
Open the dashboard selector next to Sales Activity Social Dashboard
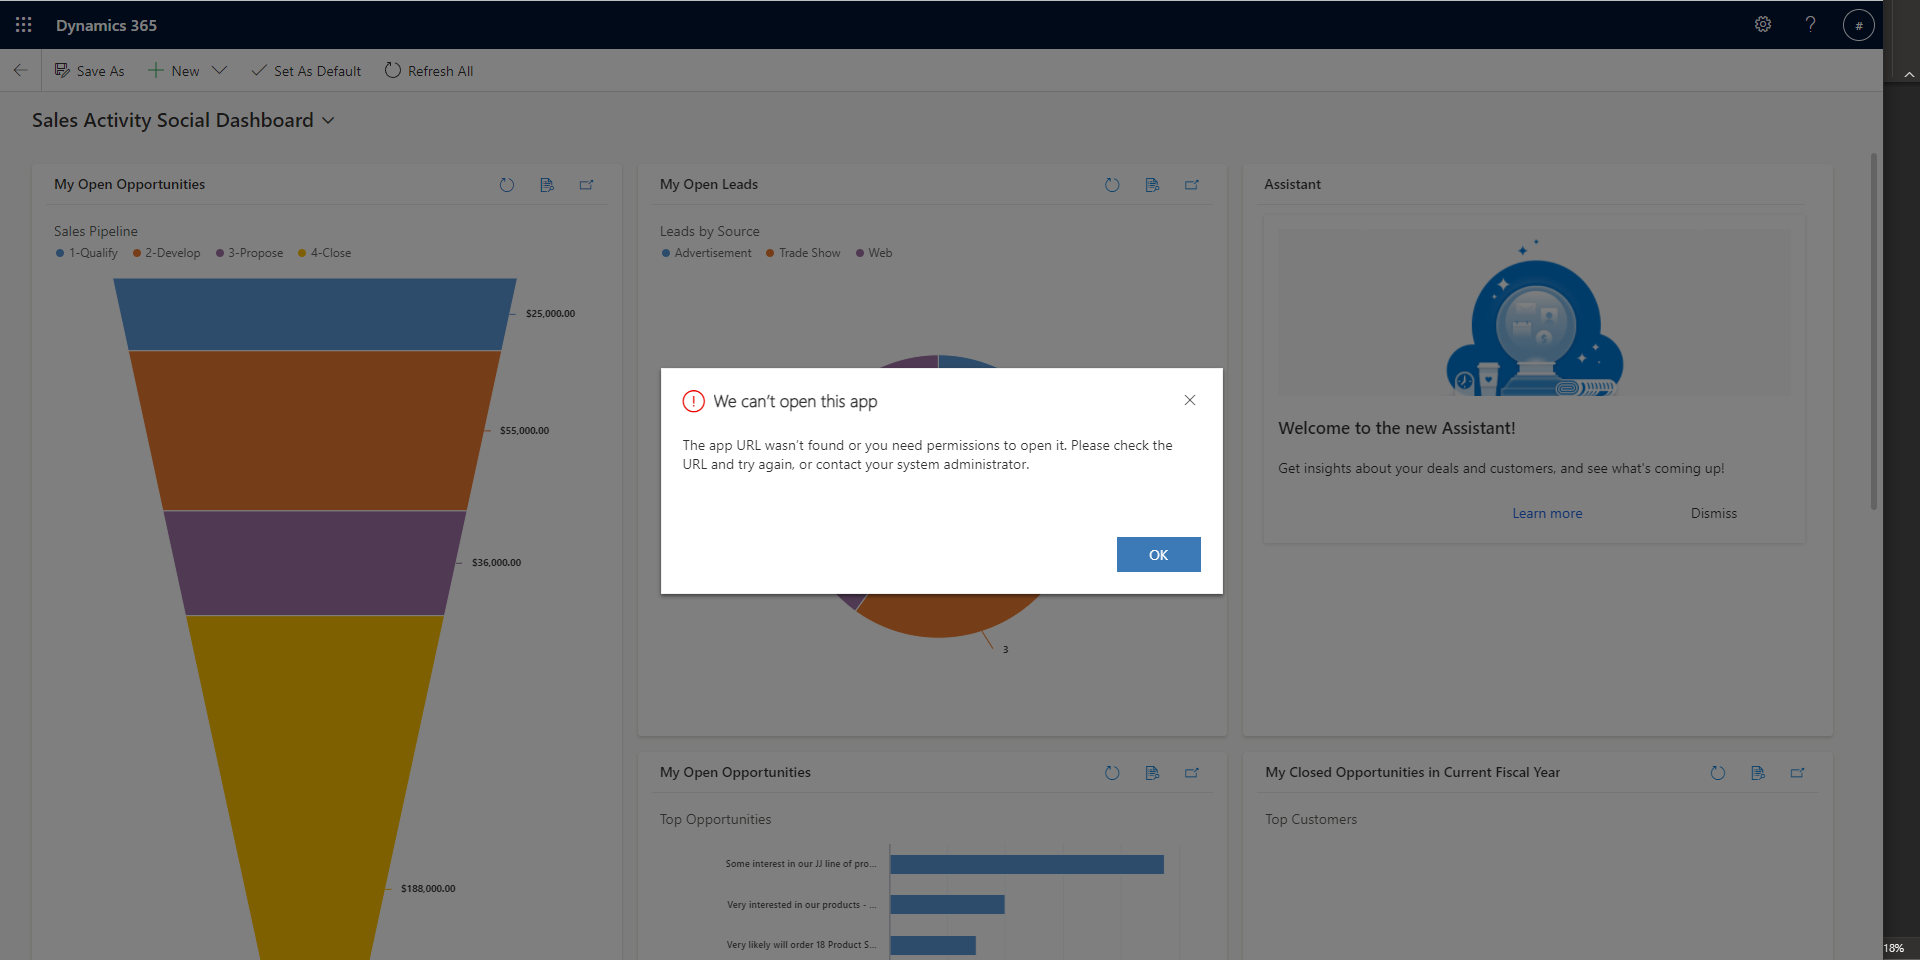point(328,120)
